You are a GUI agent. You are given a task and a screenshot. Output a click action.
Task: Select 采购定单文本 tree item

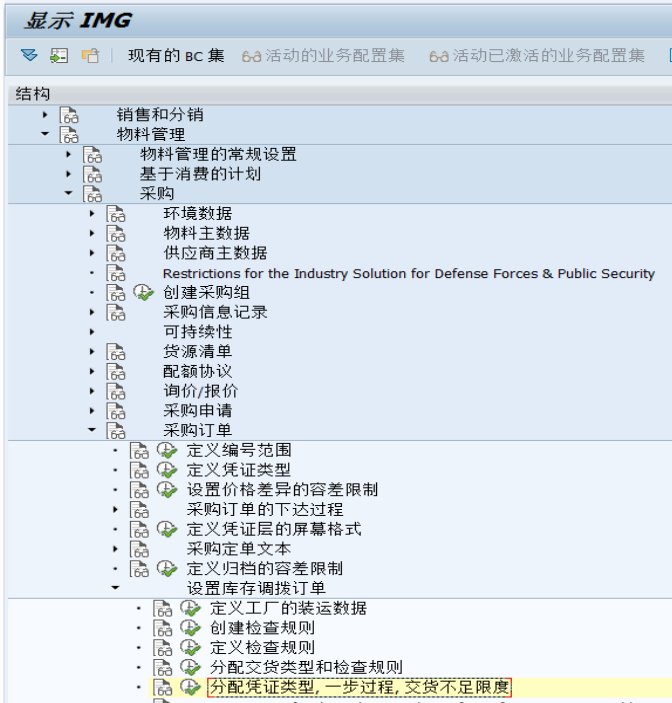pos(238,549)
